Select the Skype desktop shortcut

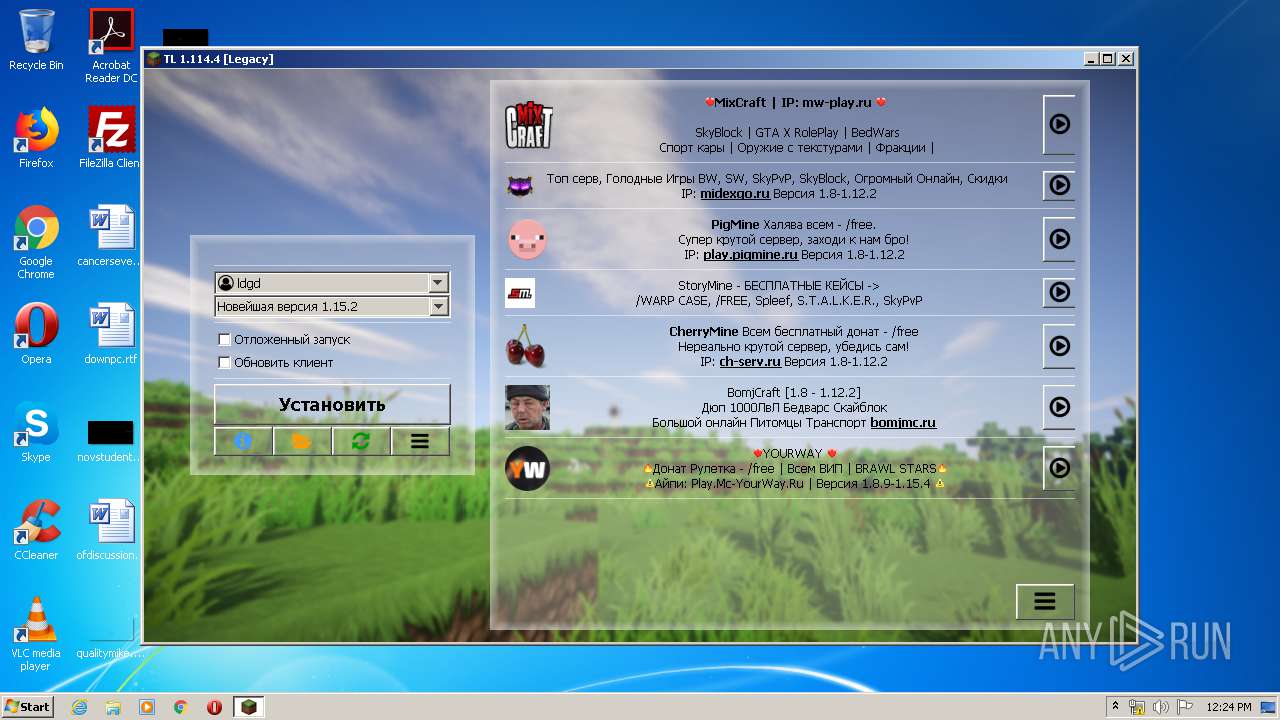tap(36, 432)
